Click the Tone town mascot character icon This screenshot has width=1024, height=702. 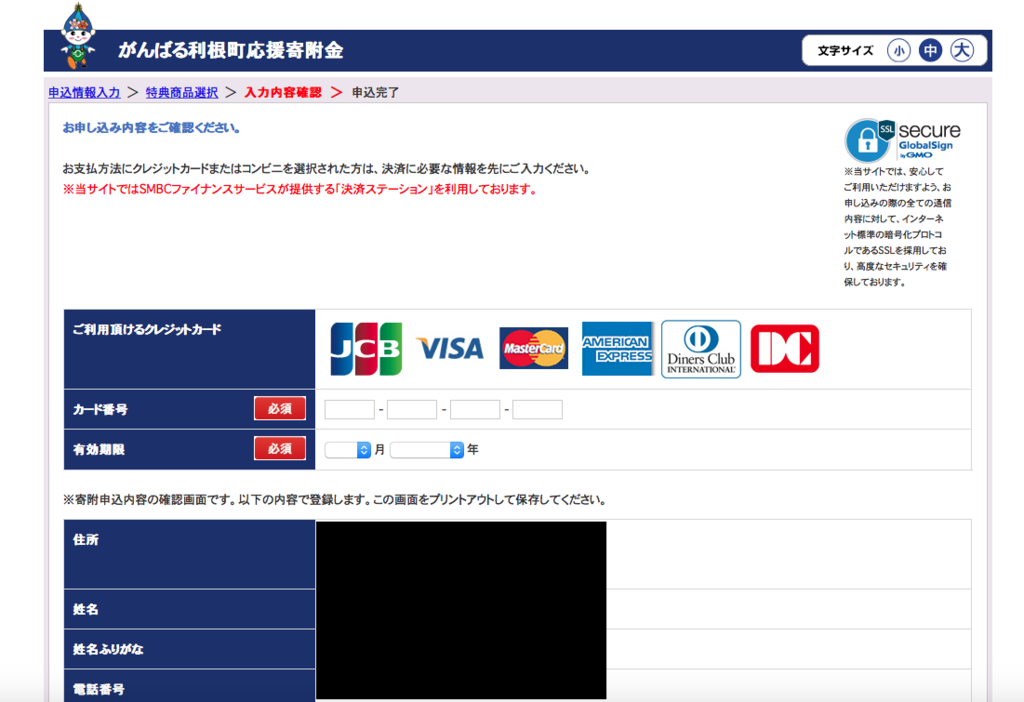pos(78,37)
